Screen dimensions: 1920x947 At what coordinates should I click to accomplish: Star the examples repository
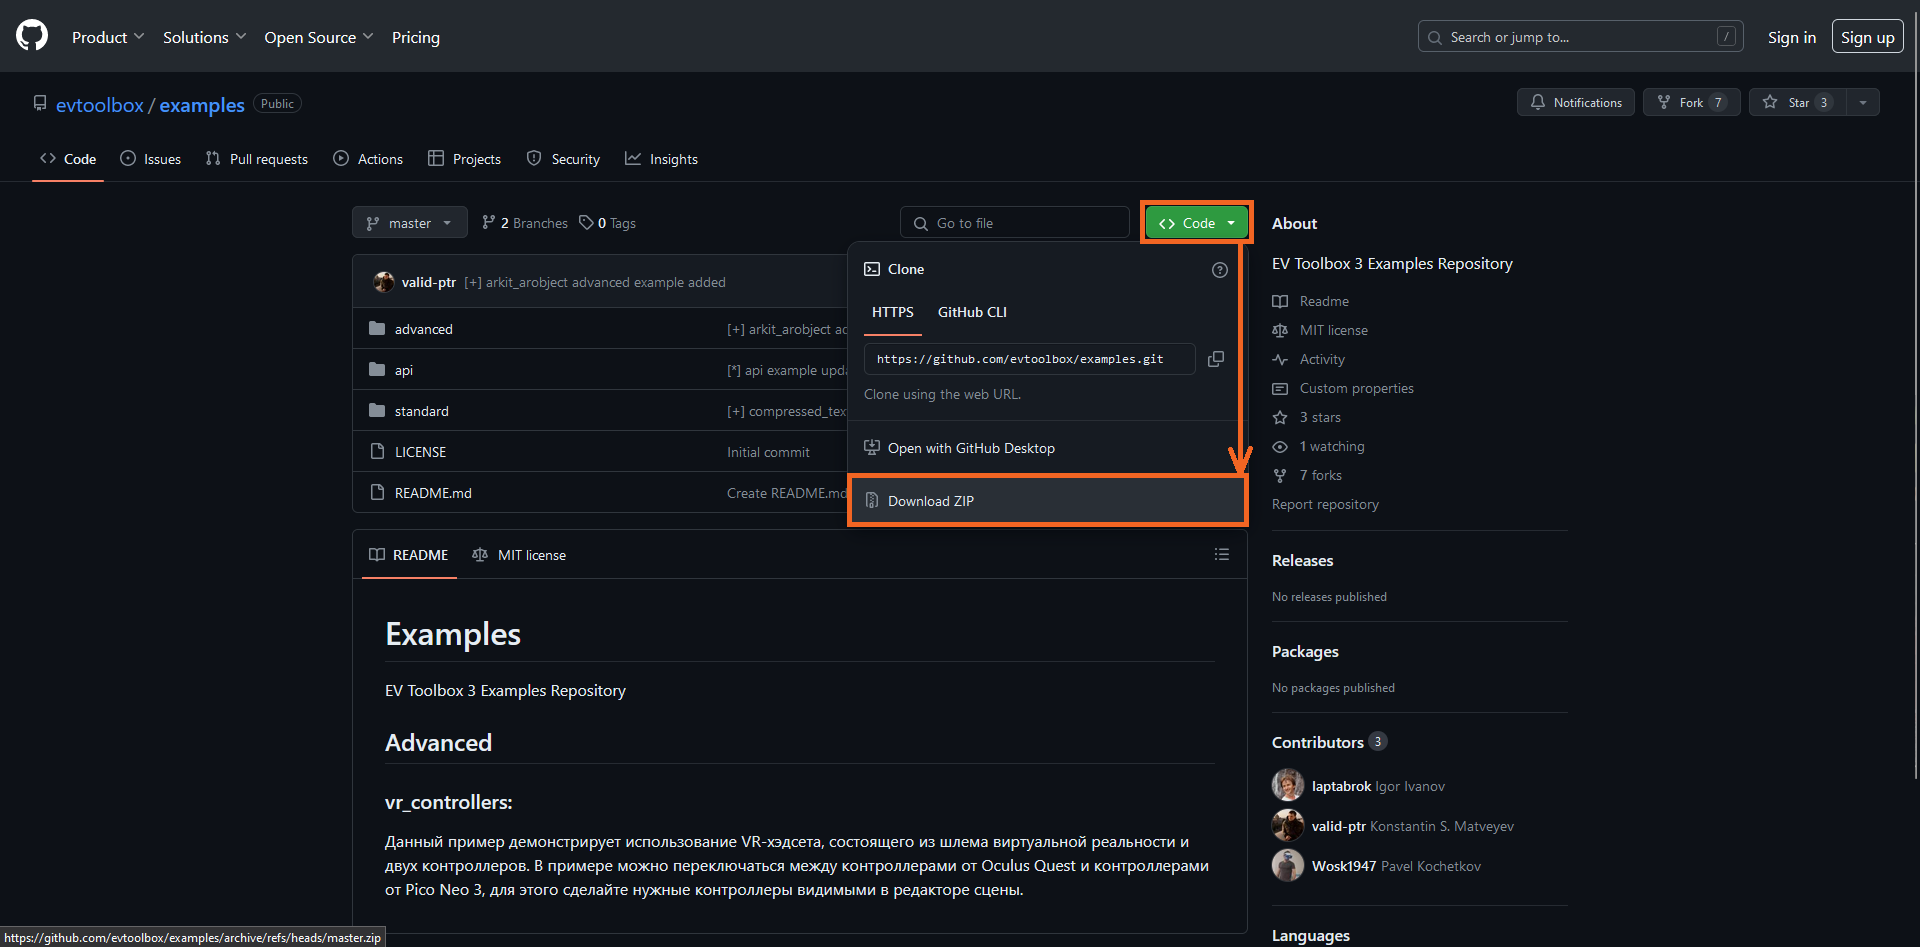1797,102
